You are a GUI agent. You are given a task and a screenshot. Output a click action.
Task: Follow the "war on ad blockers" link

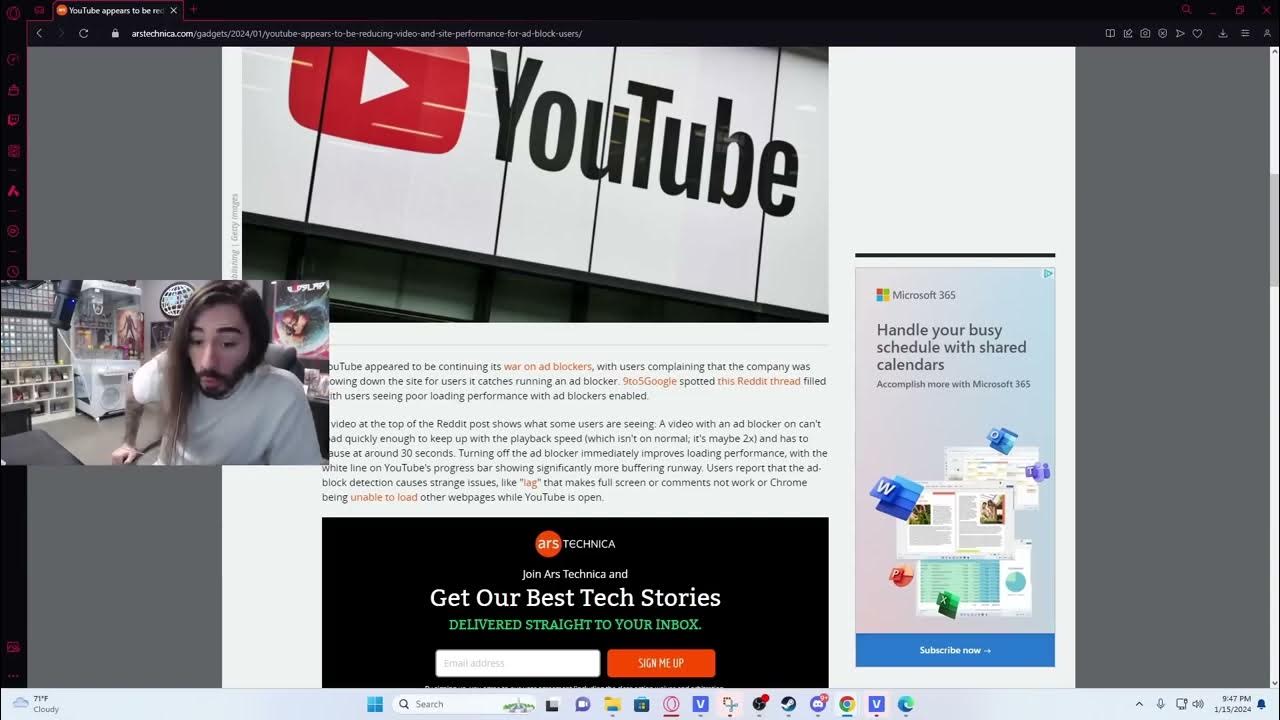click(547, 366)
